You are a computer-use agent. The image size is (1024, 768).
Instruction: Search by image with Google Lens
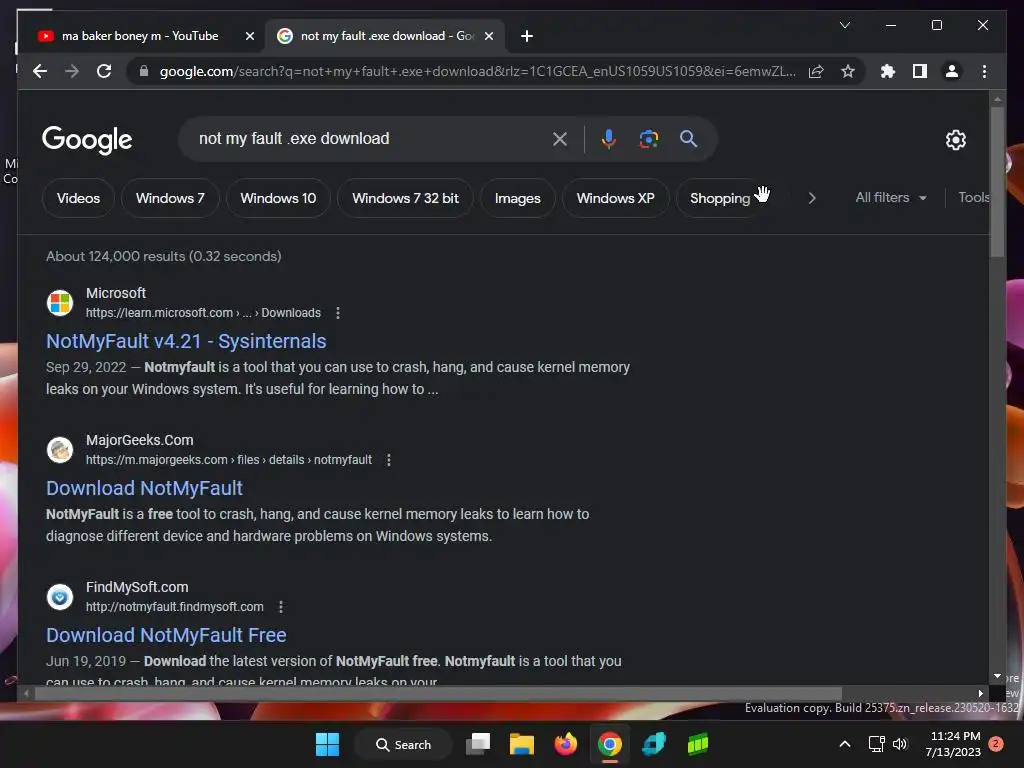[x=648, y=139]
